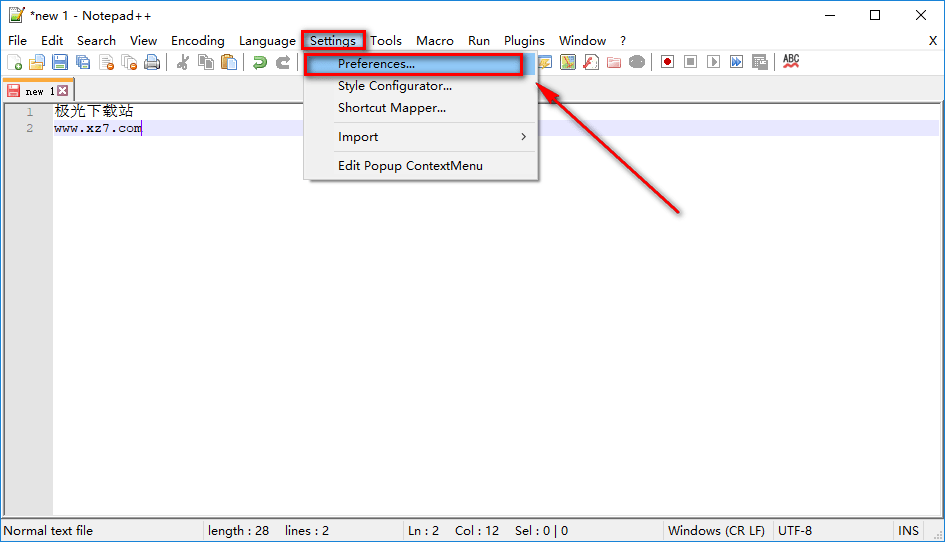
Task: Click the Open file folder icon
Action: [37, 62]
